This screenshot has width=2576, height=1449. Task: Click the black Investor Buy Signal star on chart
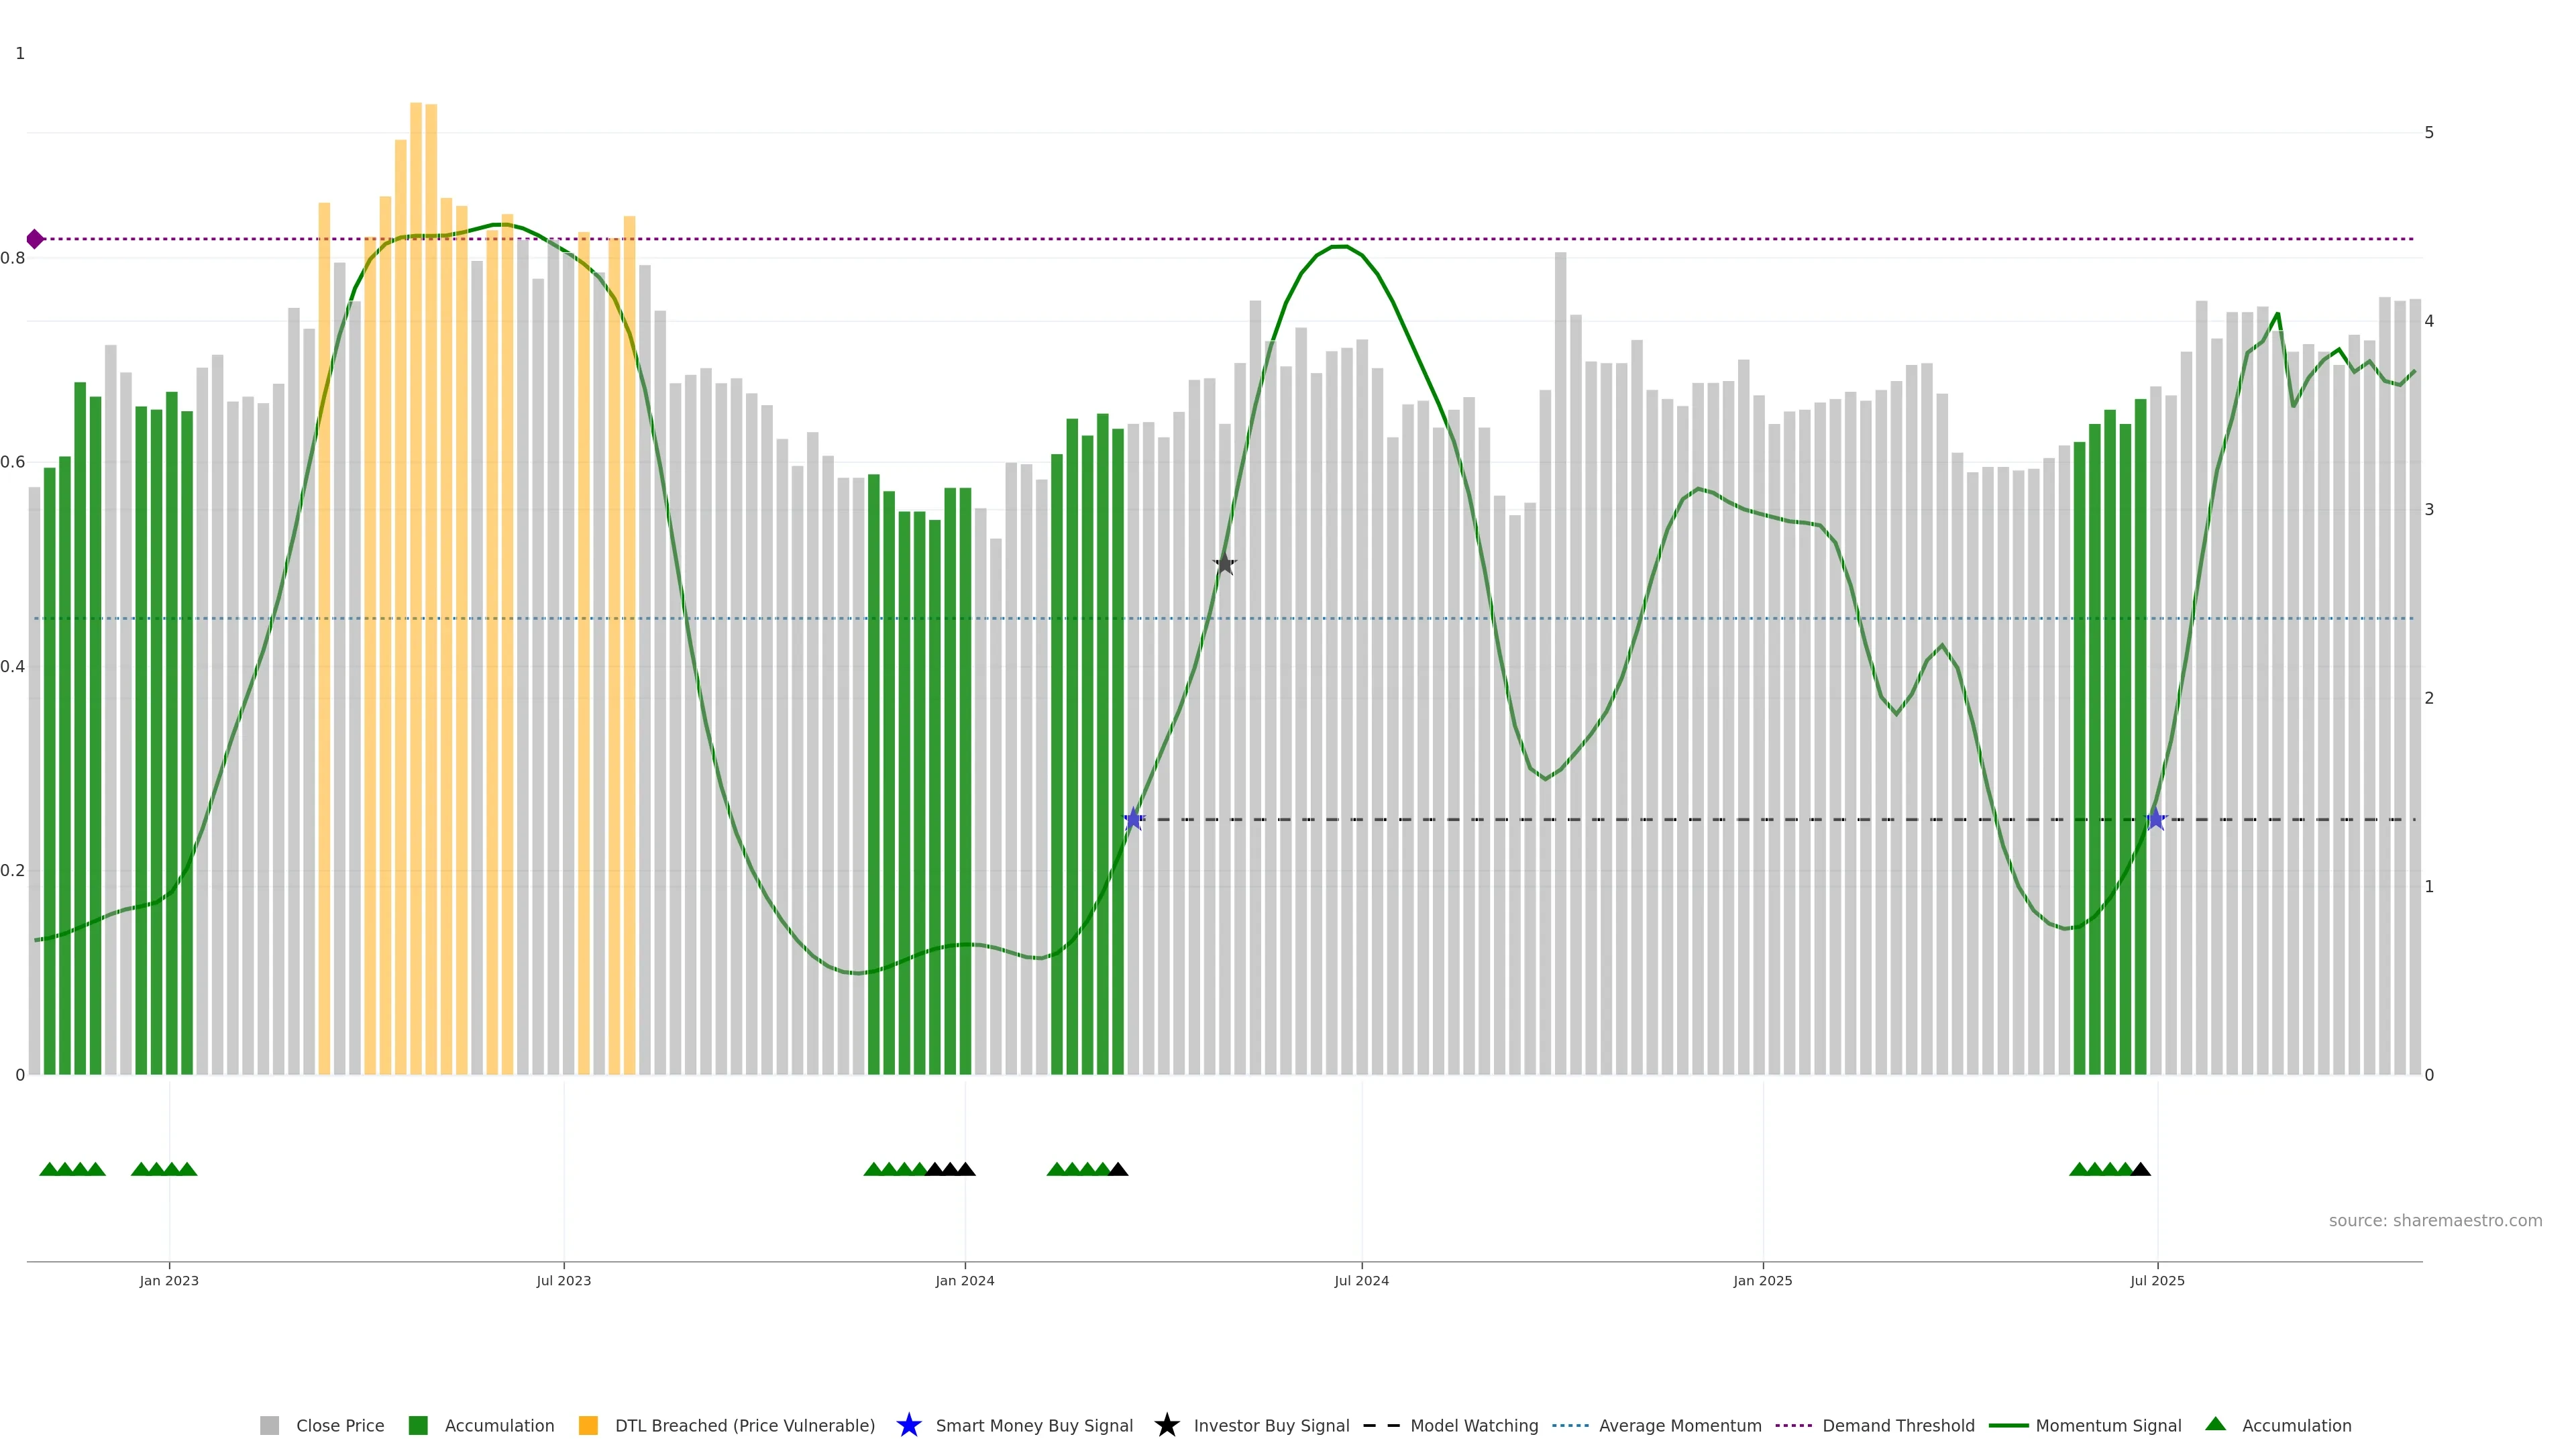pos(1224,564)
